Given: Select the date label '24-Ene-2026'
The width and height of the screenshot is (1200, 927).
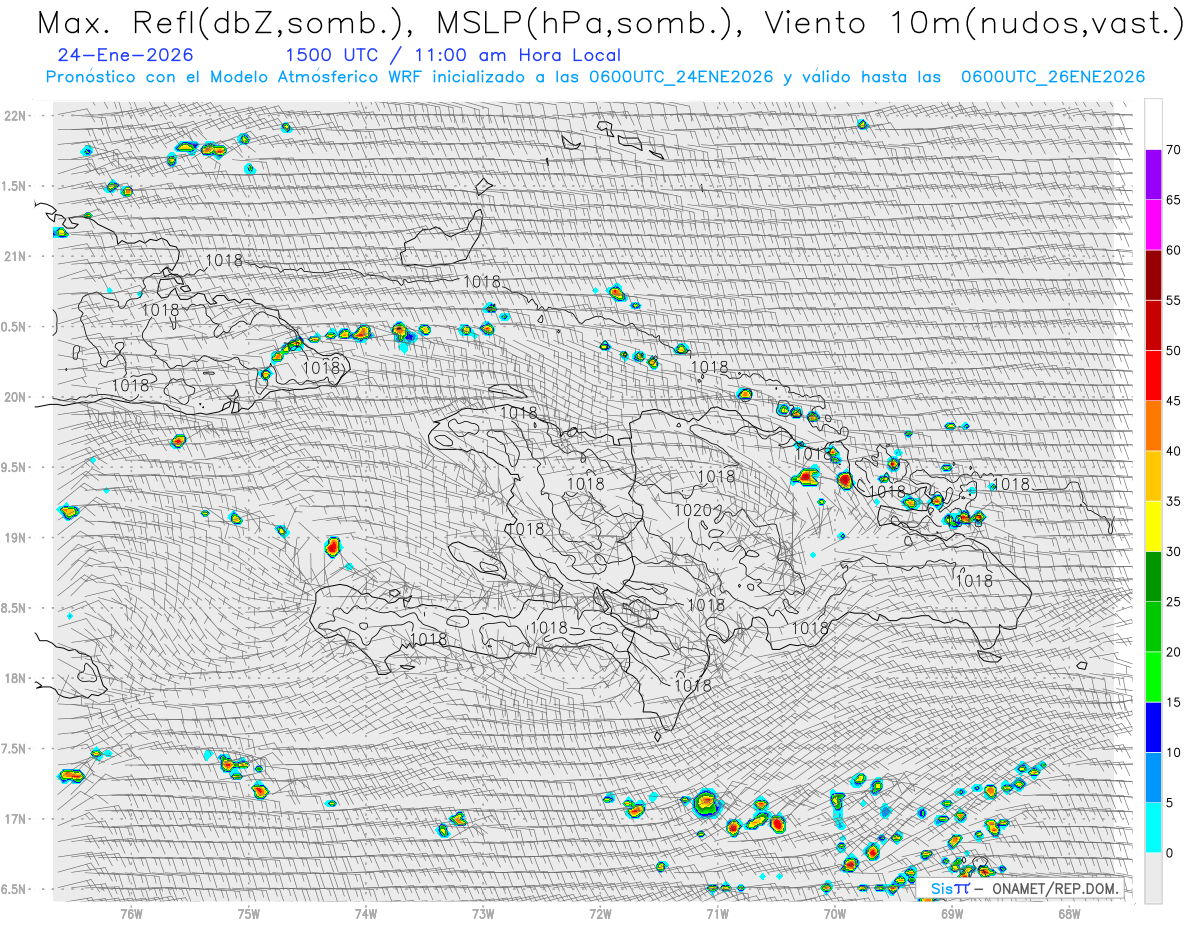Looking at the screenshot, I should pos(125,56).
